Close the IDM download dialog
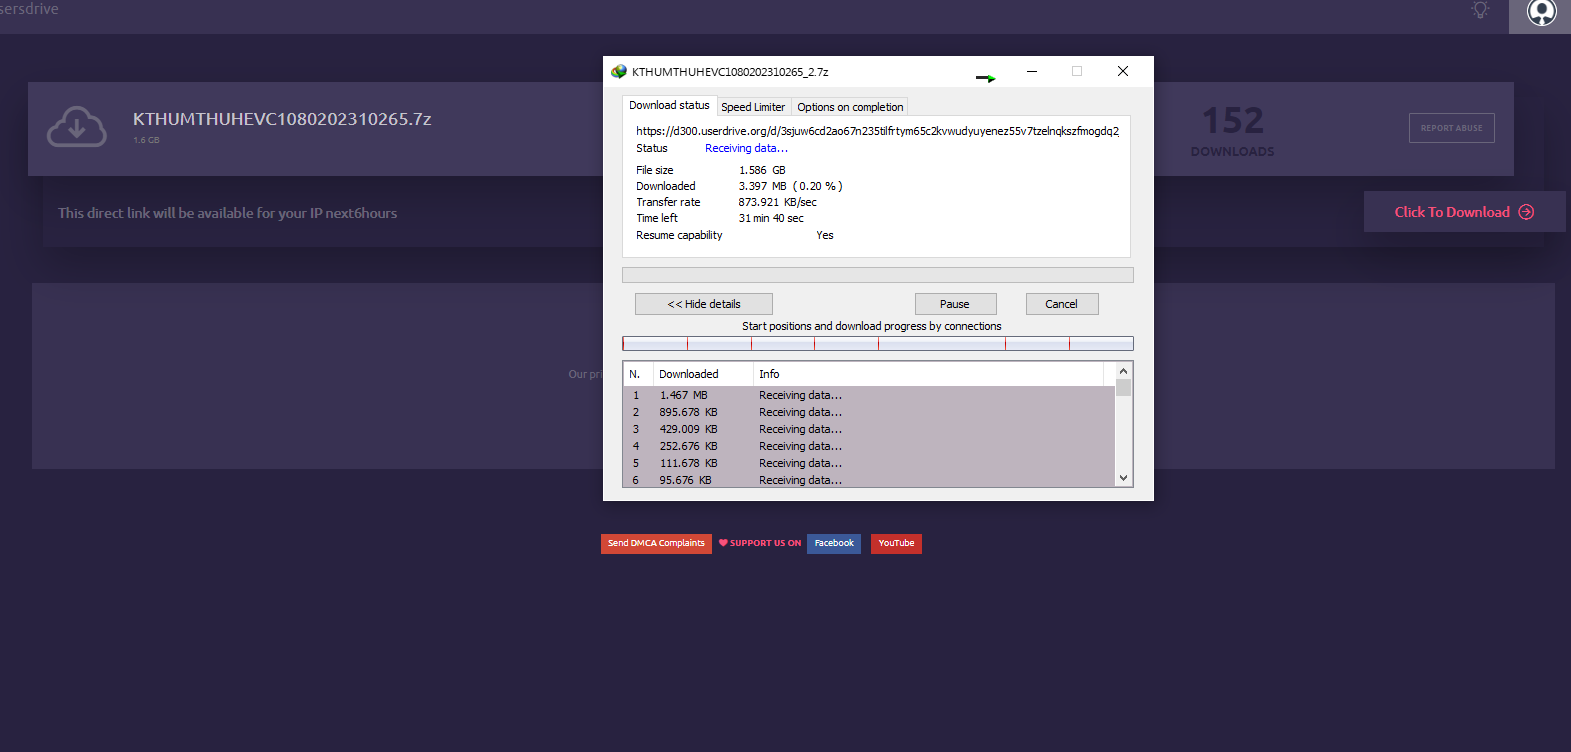Screen dimensions: 1571x752 [1123, 71]
